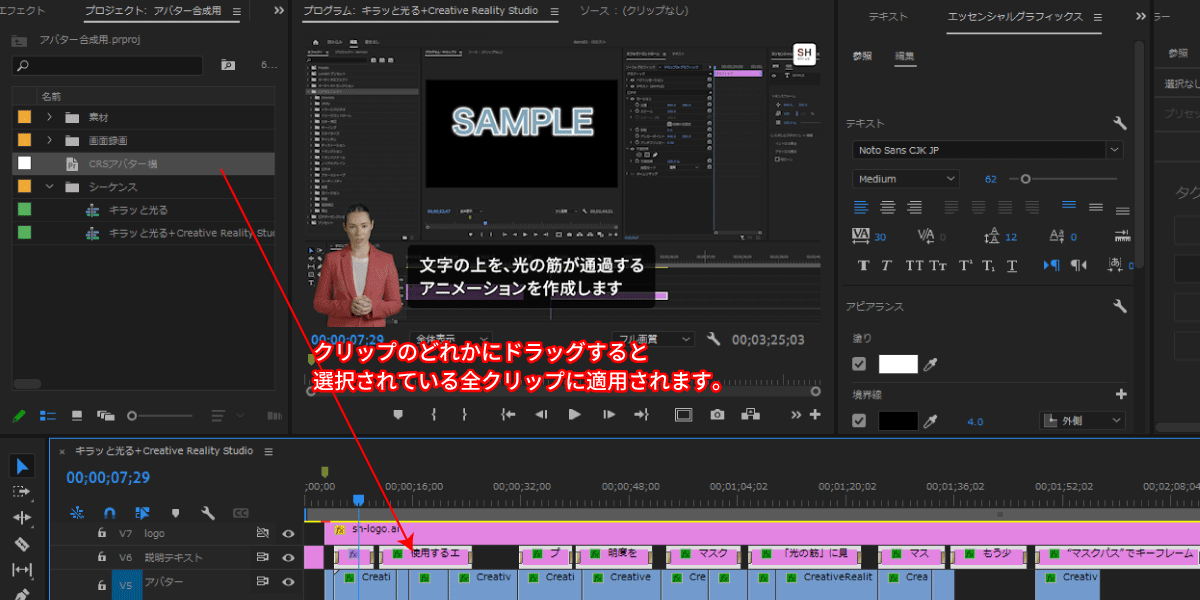The width and height of the screenshot is (1200, 600).
Task: Toggle timeline Snap magnet icon
Action: pos(110,513)
